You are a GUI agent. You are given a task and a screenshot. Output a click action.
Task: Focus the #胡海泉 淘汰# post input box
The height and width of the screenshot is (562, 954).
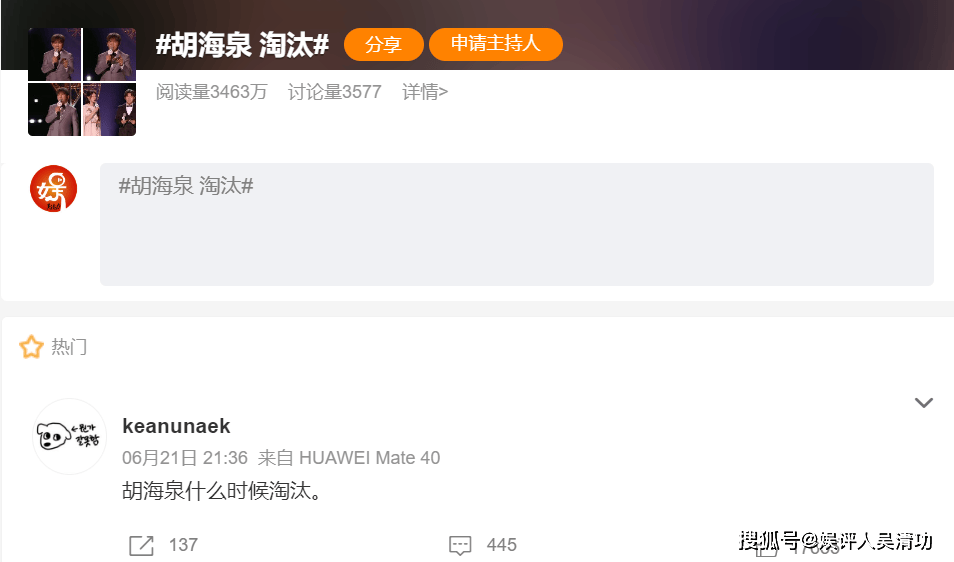coord(517,224)
